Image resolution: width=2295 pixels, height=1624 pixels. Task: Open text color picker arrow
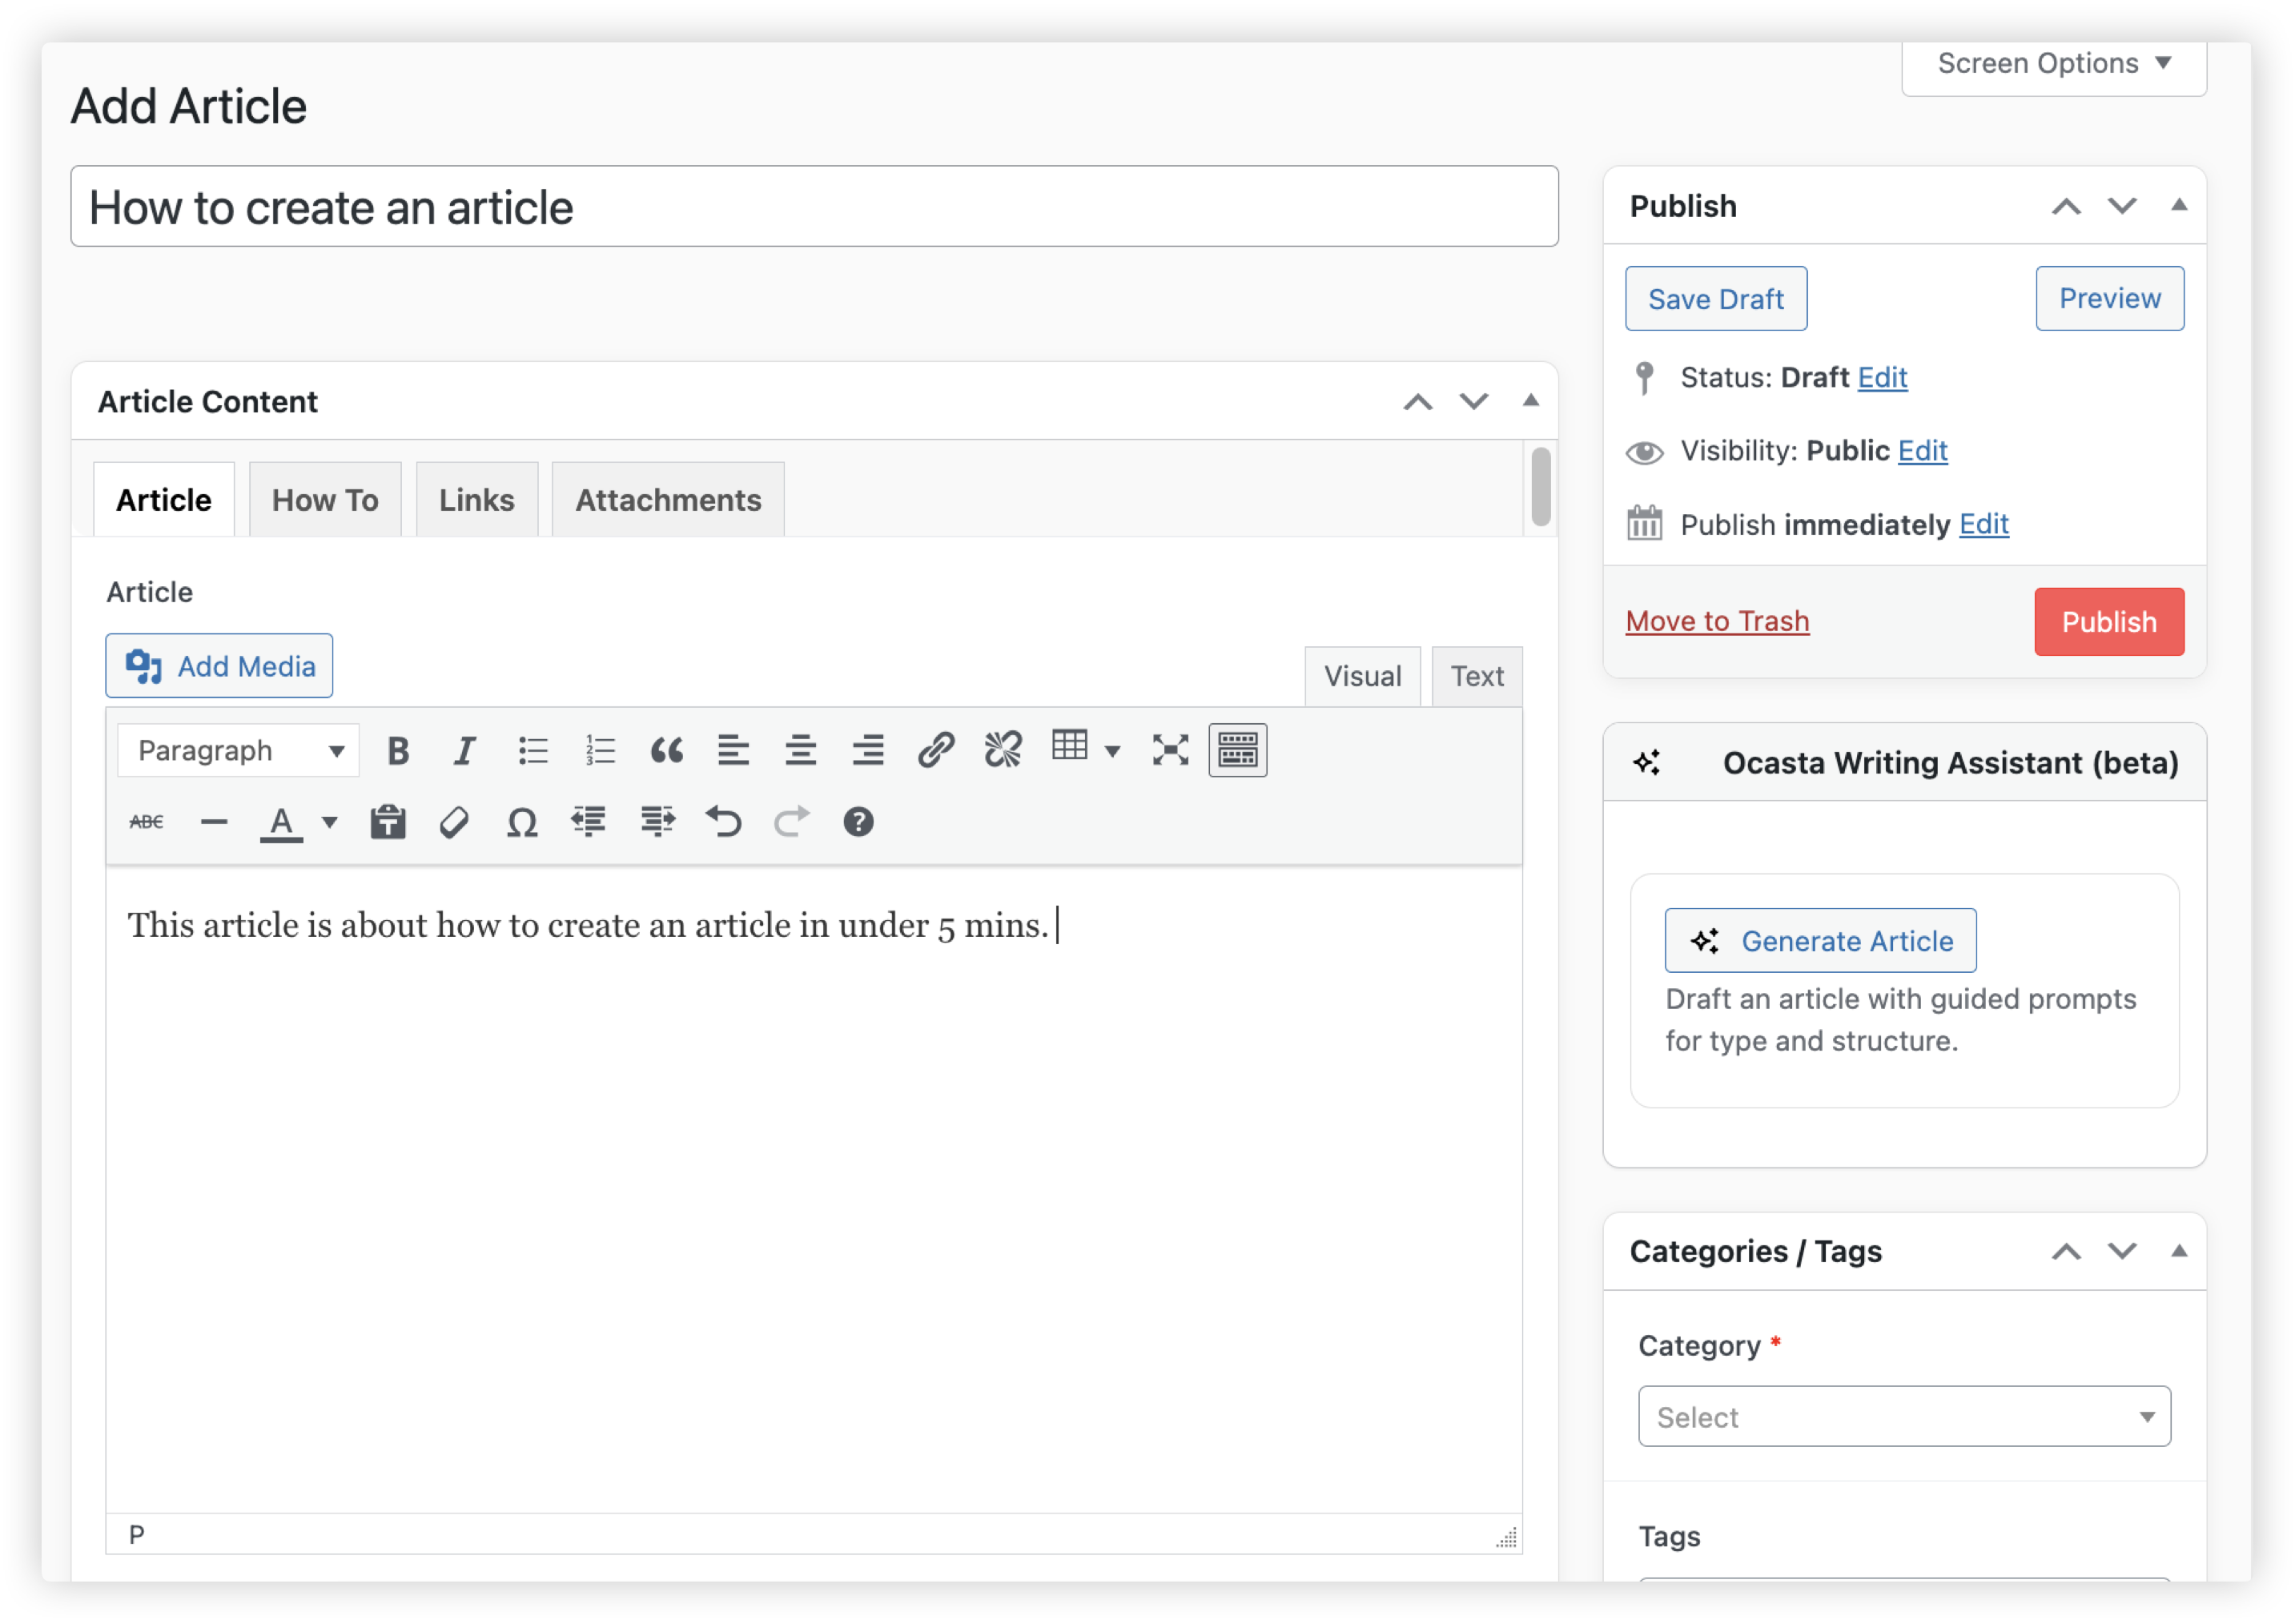[x=329, y=822]
